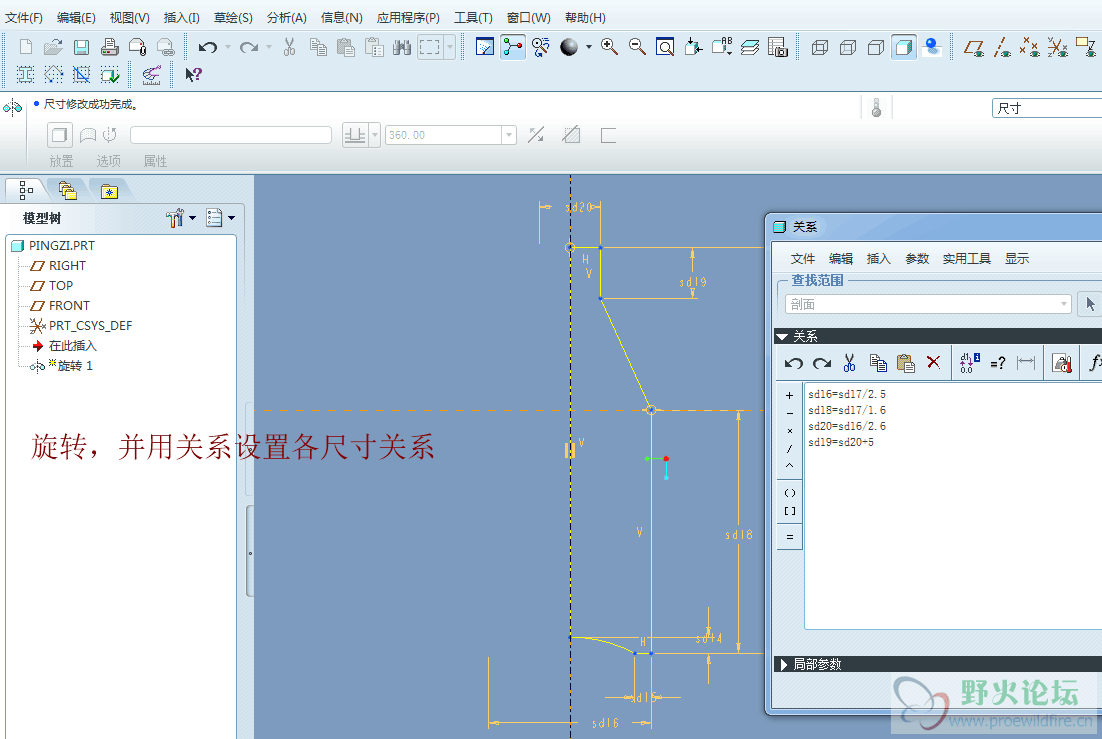Enable shaded display mode
This screenshot has height=739, width=1102.
coord(904,47)
